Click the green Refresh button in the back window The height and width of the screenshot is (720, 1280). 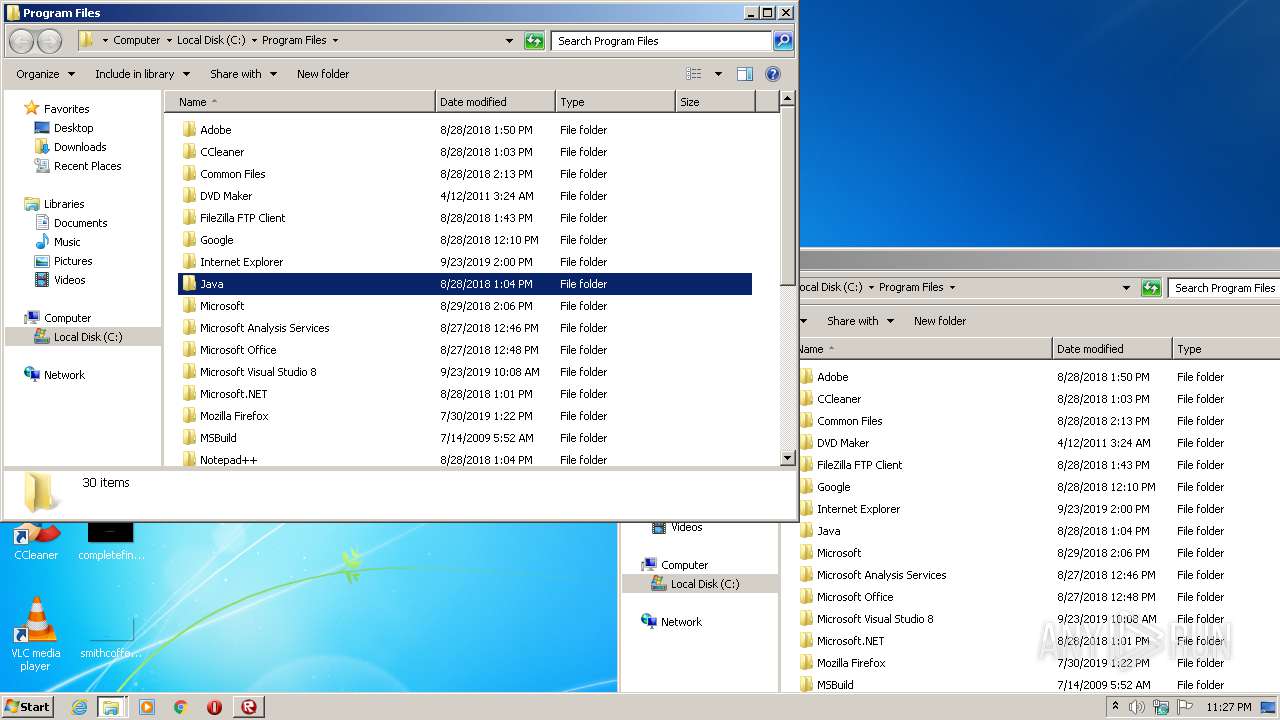pyautogui.click(x=1152, y=288)
